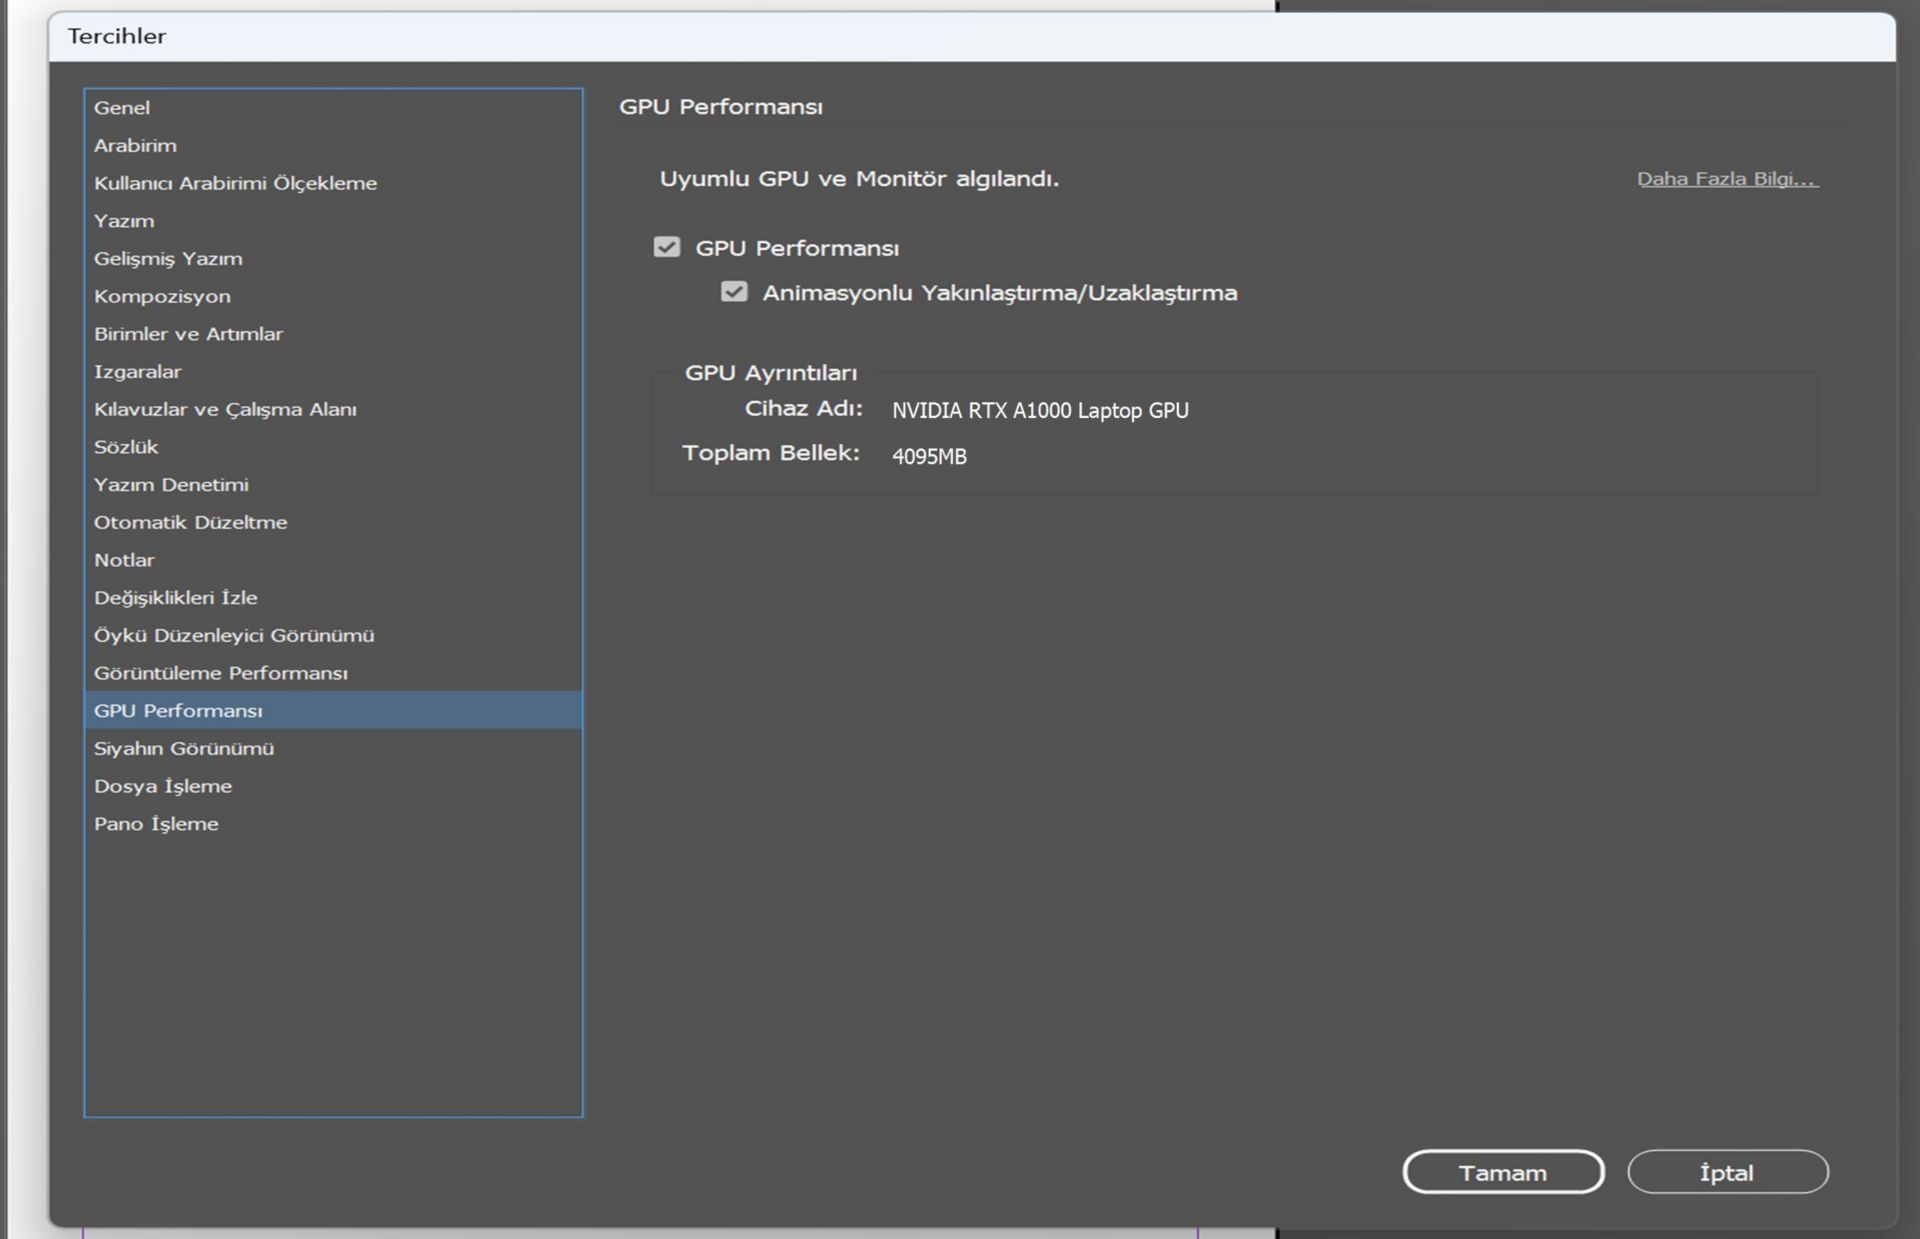Choose Birimler ve Artımlar category

click(188, 334)
